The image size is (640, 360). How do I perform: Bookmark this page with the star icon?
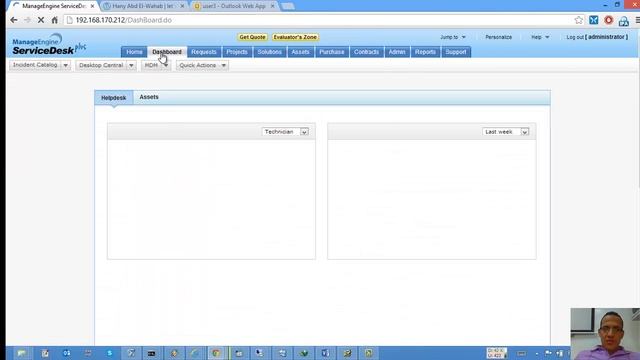[x=578, y=20]
